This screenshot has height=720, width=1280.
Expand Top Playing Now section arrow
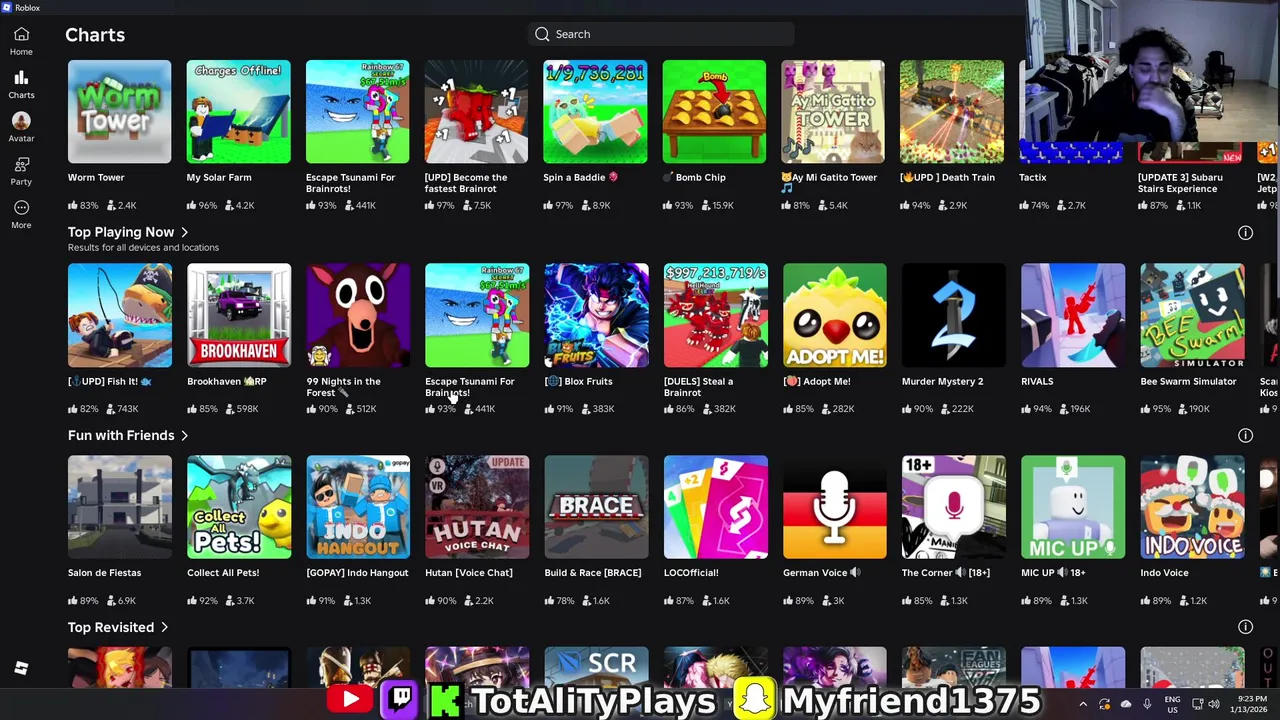(x=184, y=232)
